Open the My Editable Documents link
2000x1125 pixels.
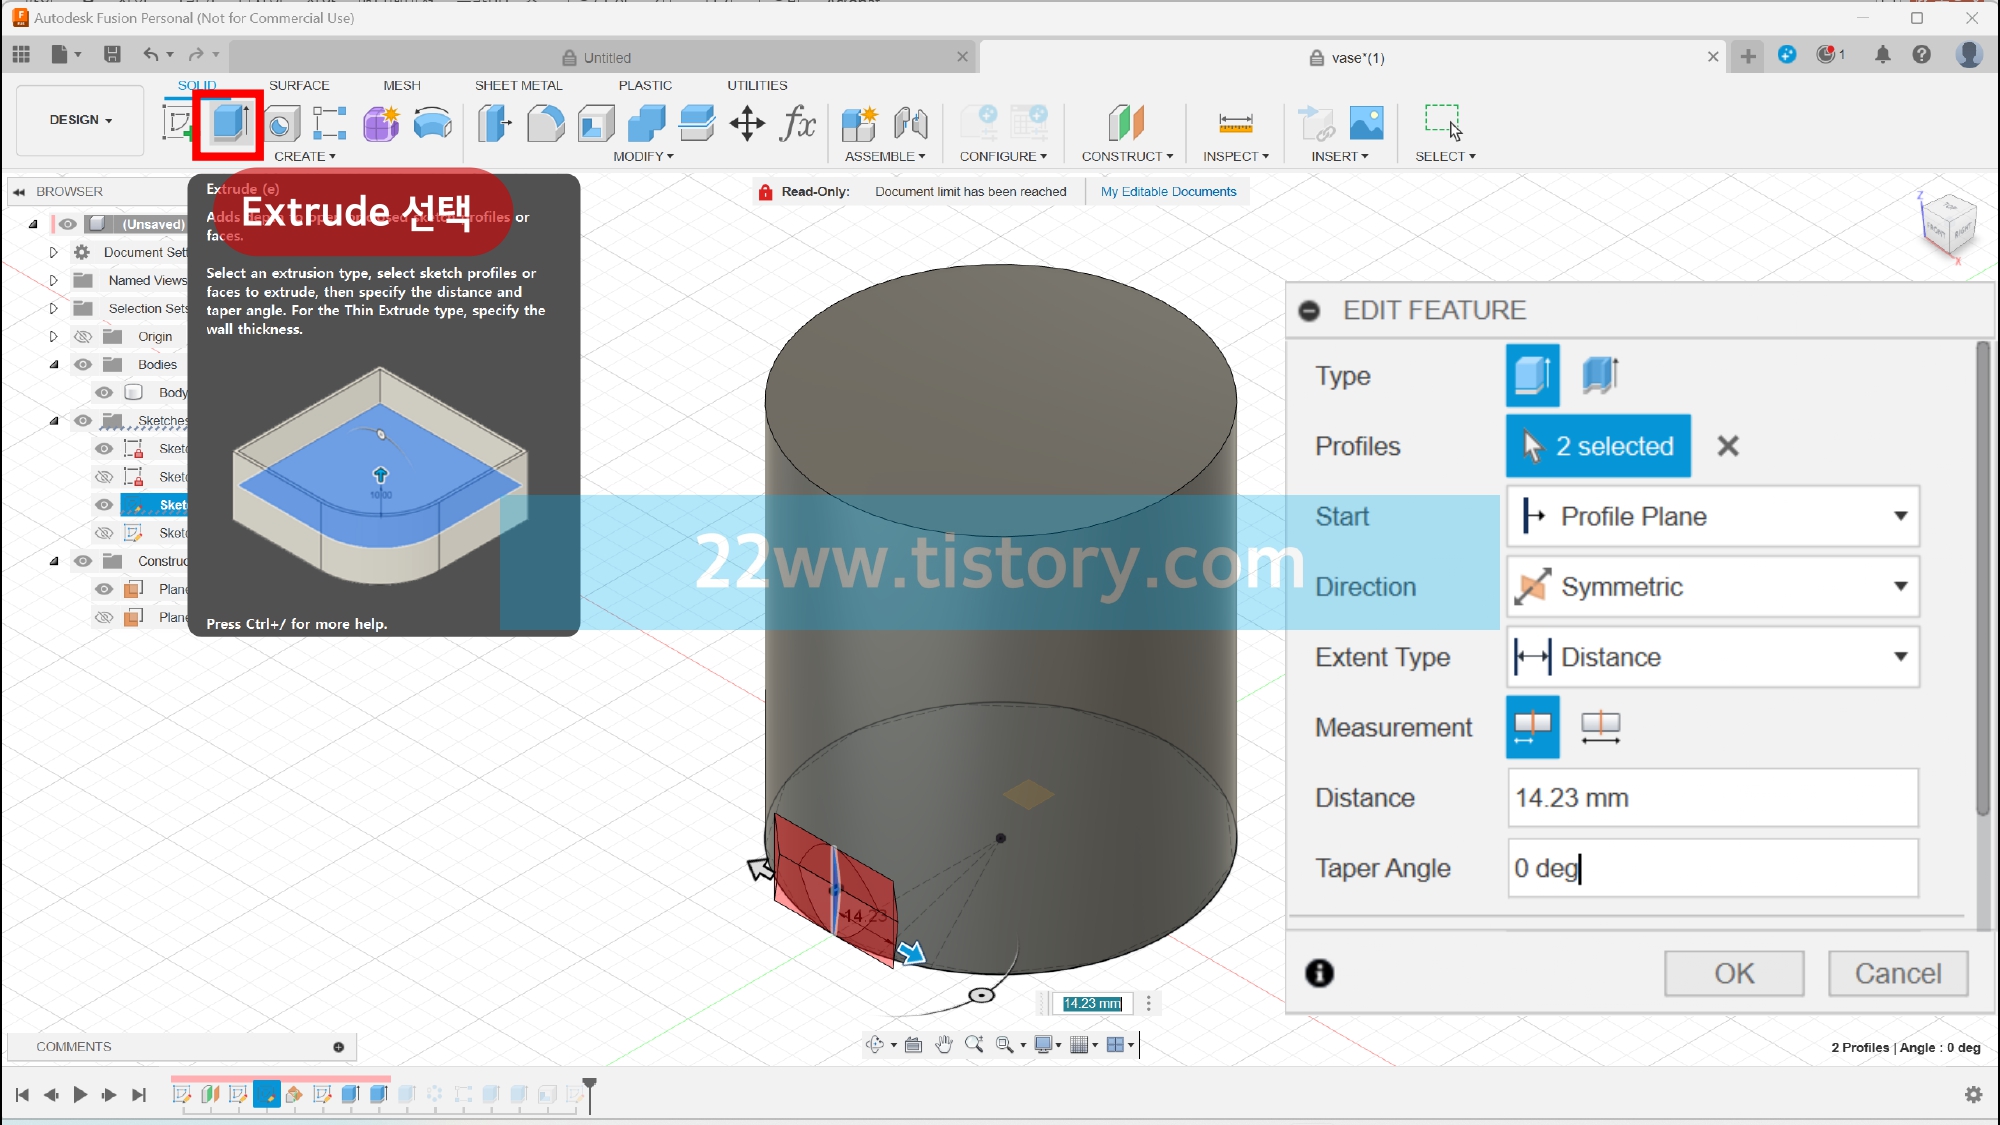pos(1168,191)
